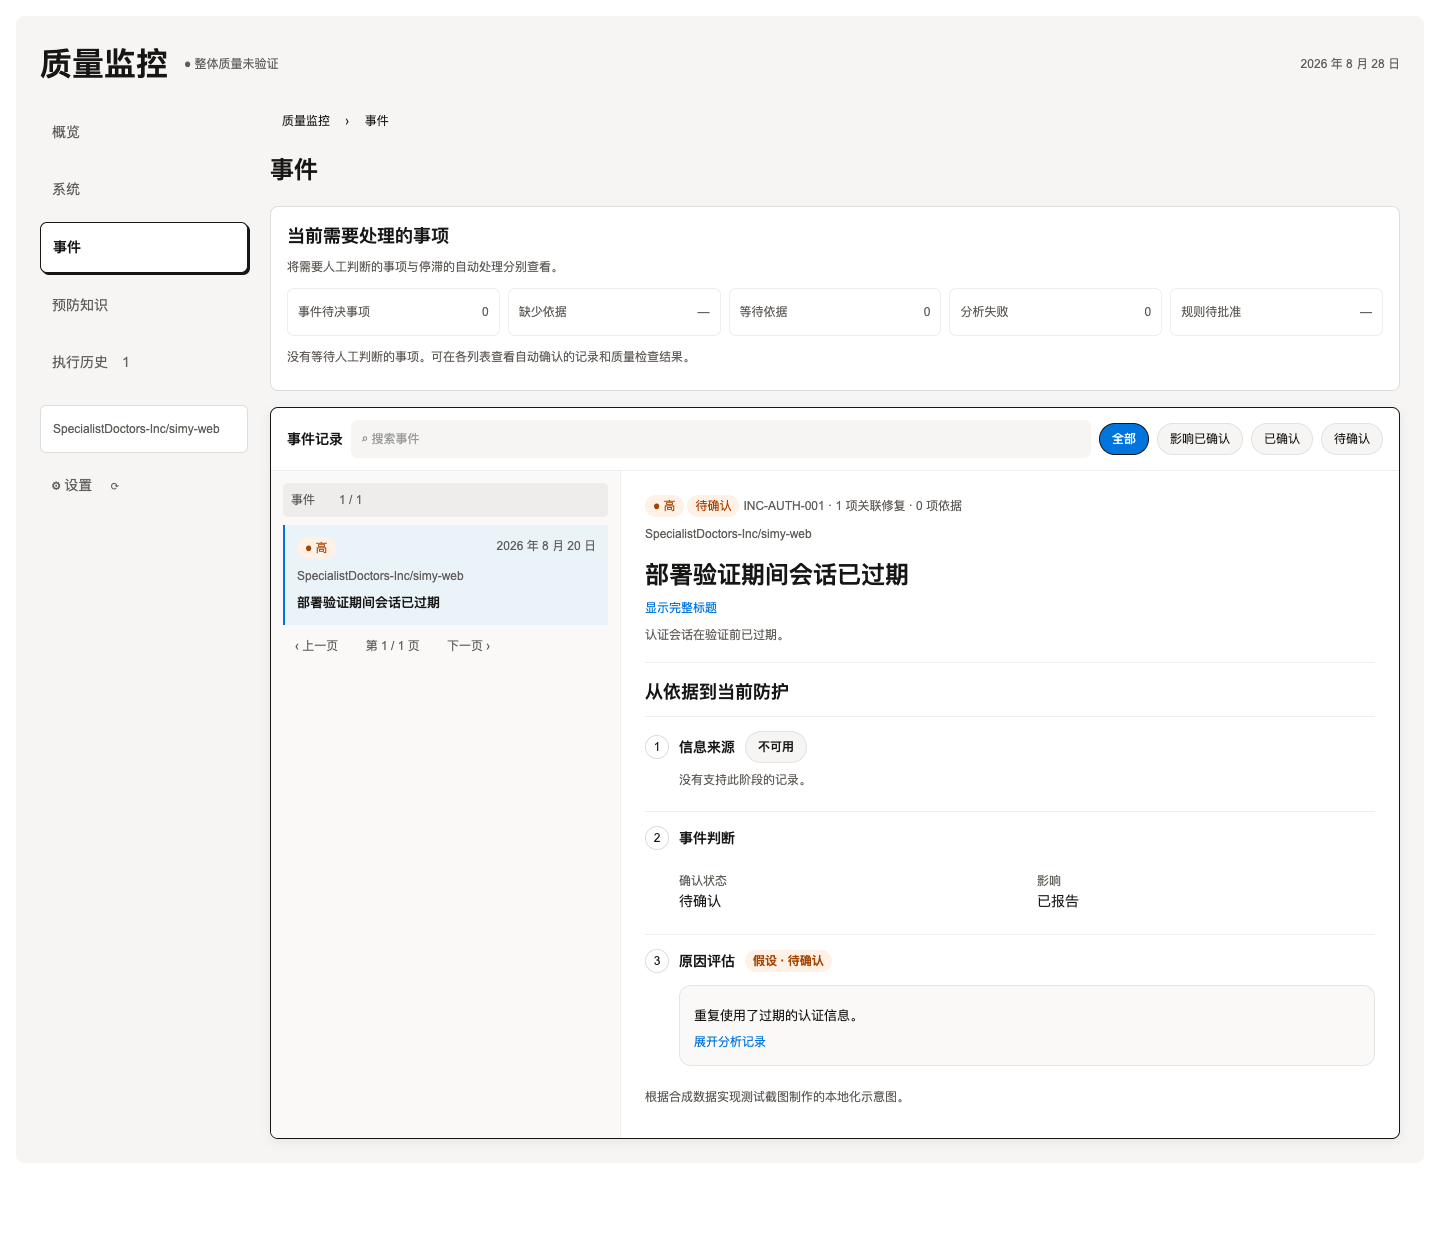Click step number 3 circle for 原因评估
Screen dimensions: 1440x1260
(657, 961)
